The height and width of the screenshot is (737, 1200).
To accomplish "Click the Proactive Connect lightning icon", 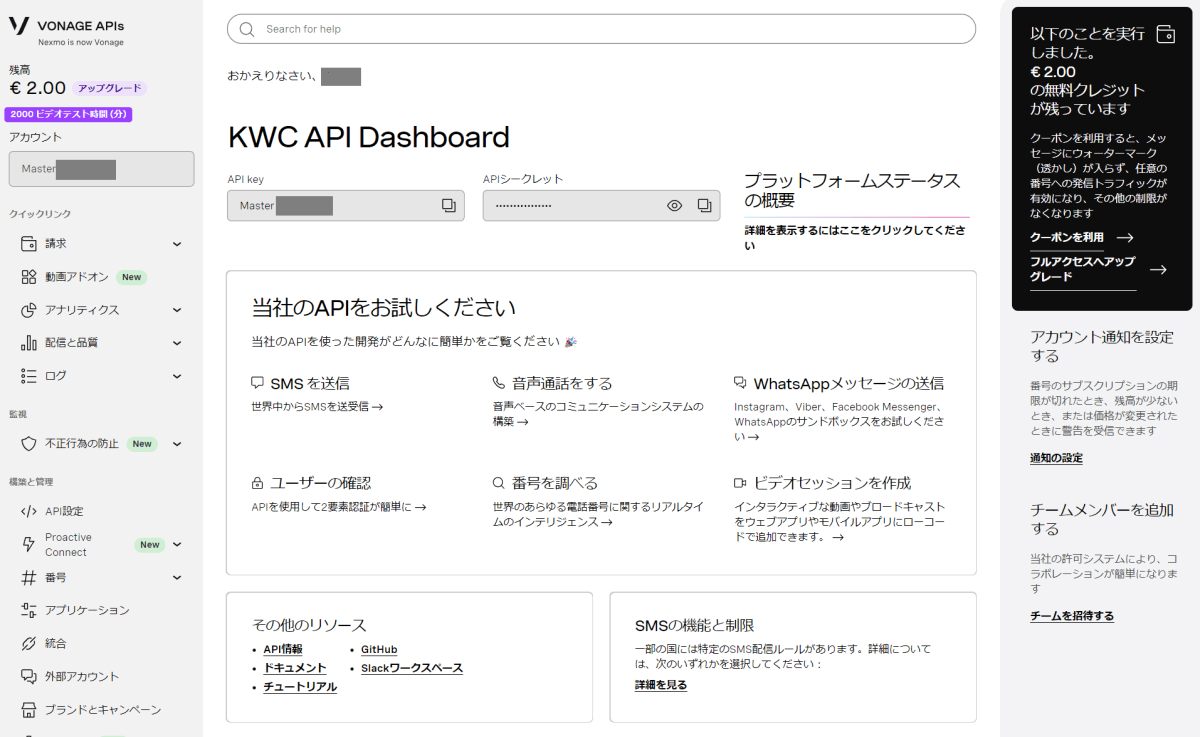I will [28, 544].
